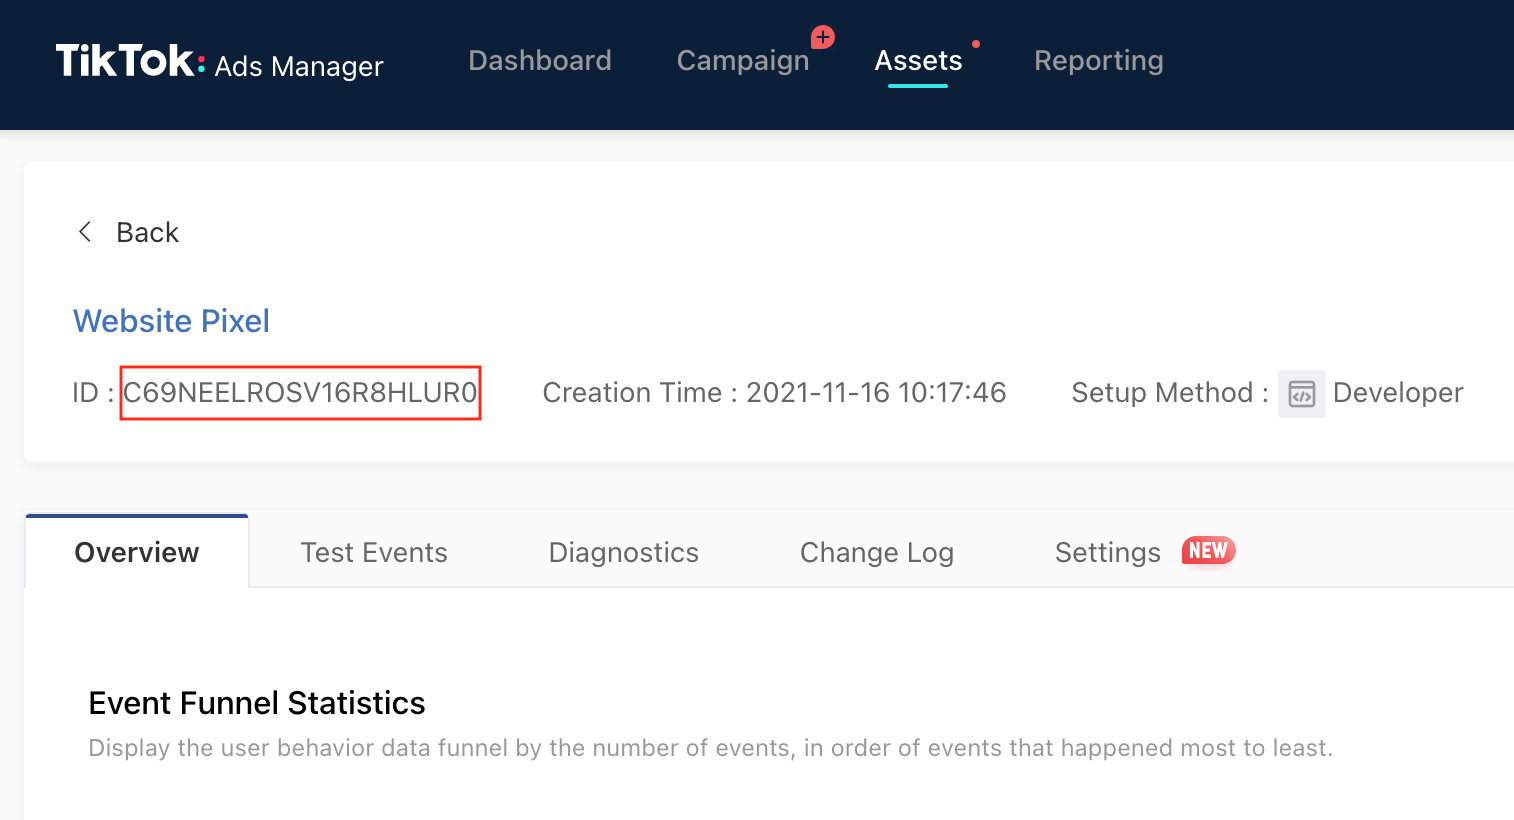This screenshot has width=1514, height=820.
Task: Click the red plus badge on Campaign
Action: (823, 38)
